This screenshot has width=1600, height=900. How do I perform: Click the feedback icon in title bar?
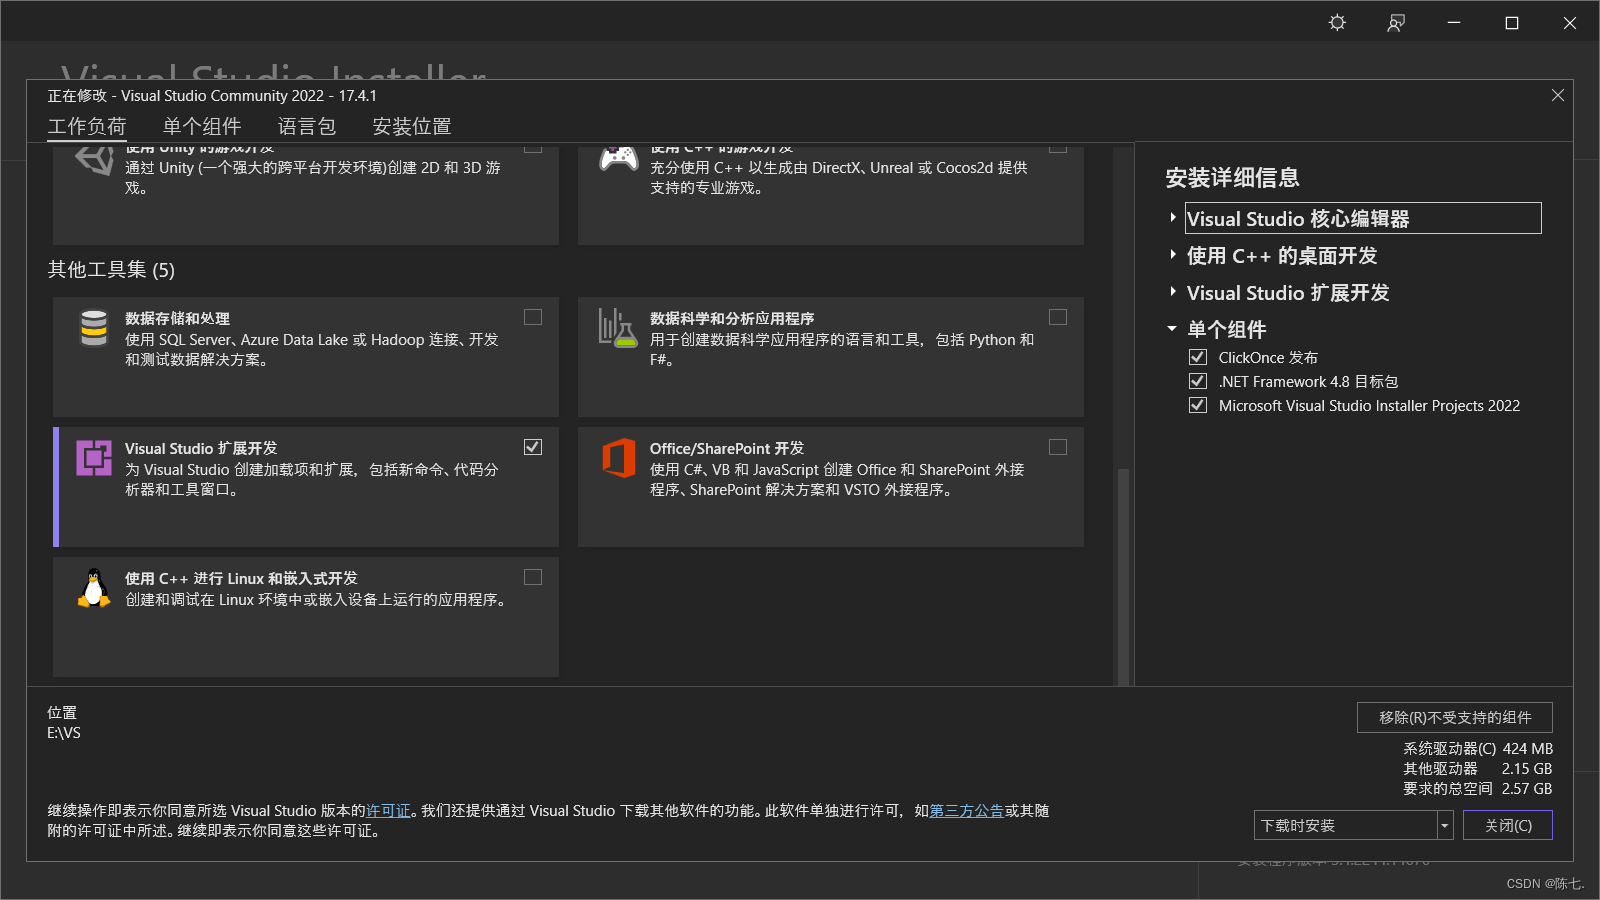coord(1396,22)
